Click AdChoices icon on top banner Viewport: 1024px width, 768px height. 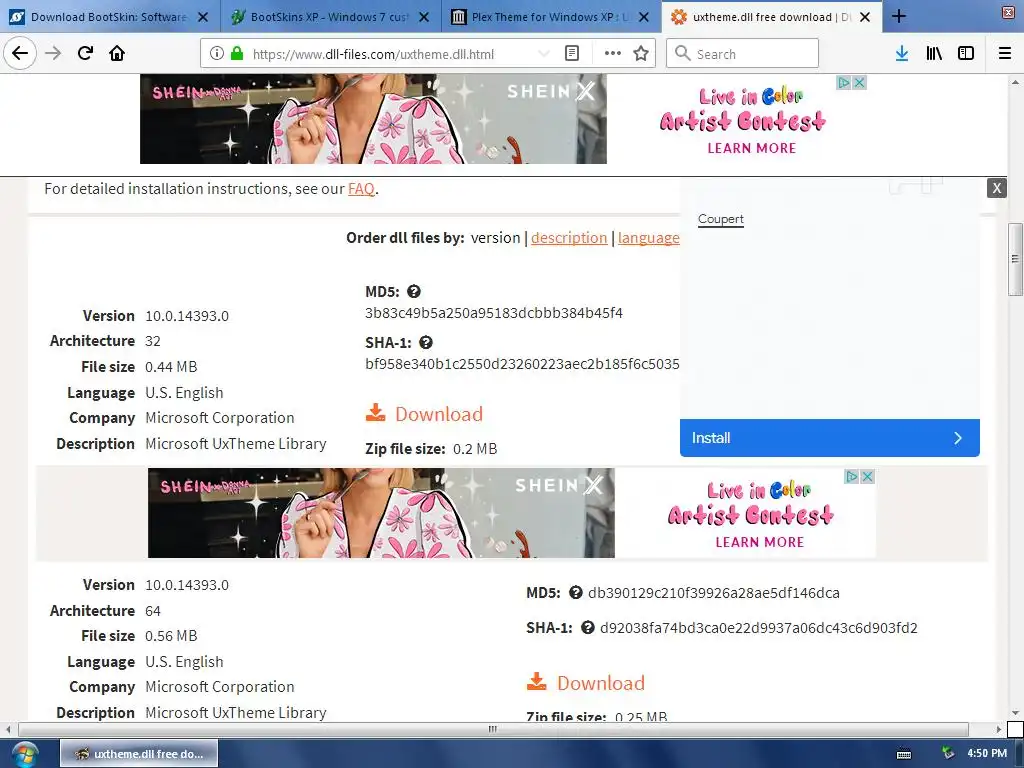844,82
